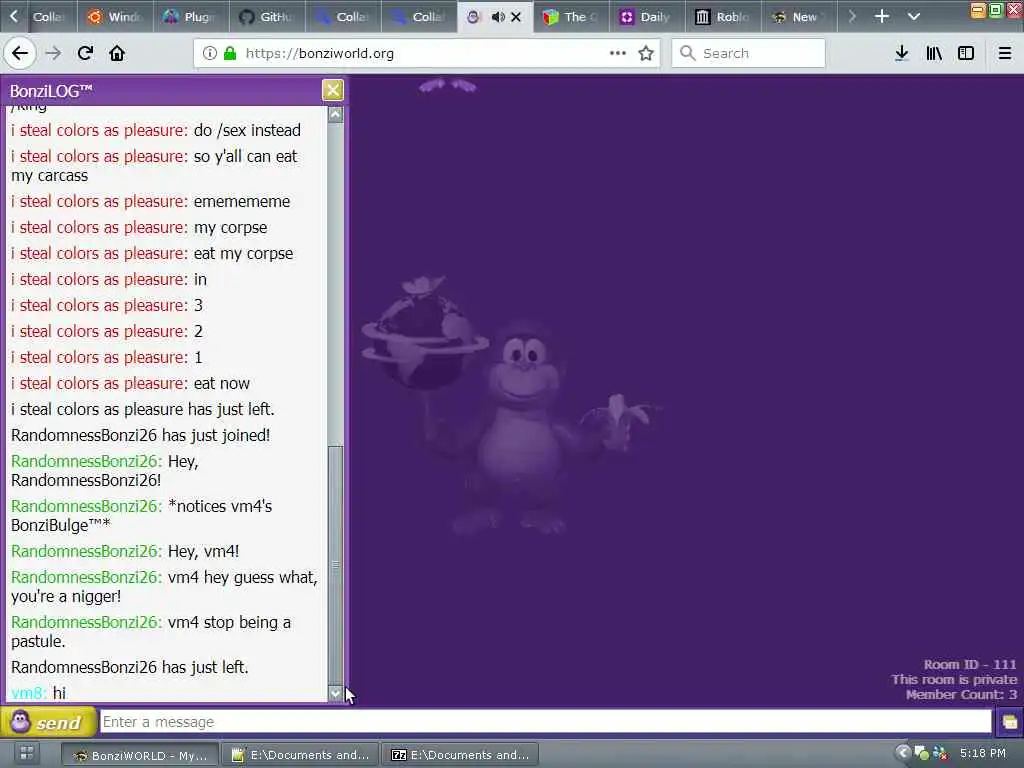
Task: Click the 'vm8: hi' message
Action: 39,693
